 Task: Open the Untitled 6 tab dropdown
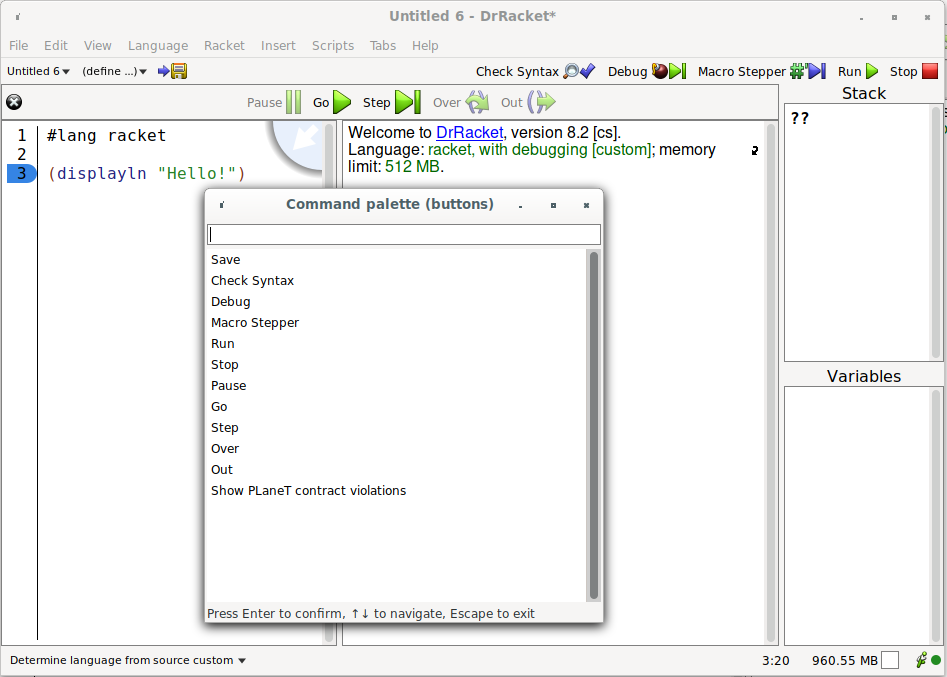[x=38, y=71]
